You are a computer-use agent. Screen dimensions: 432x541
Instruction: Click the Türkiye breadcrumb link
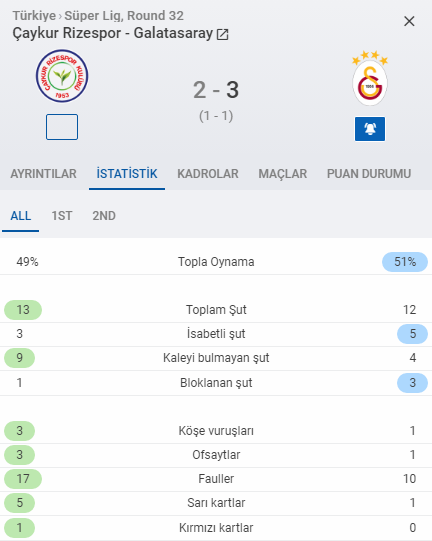(x=34, y=16)
